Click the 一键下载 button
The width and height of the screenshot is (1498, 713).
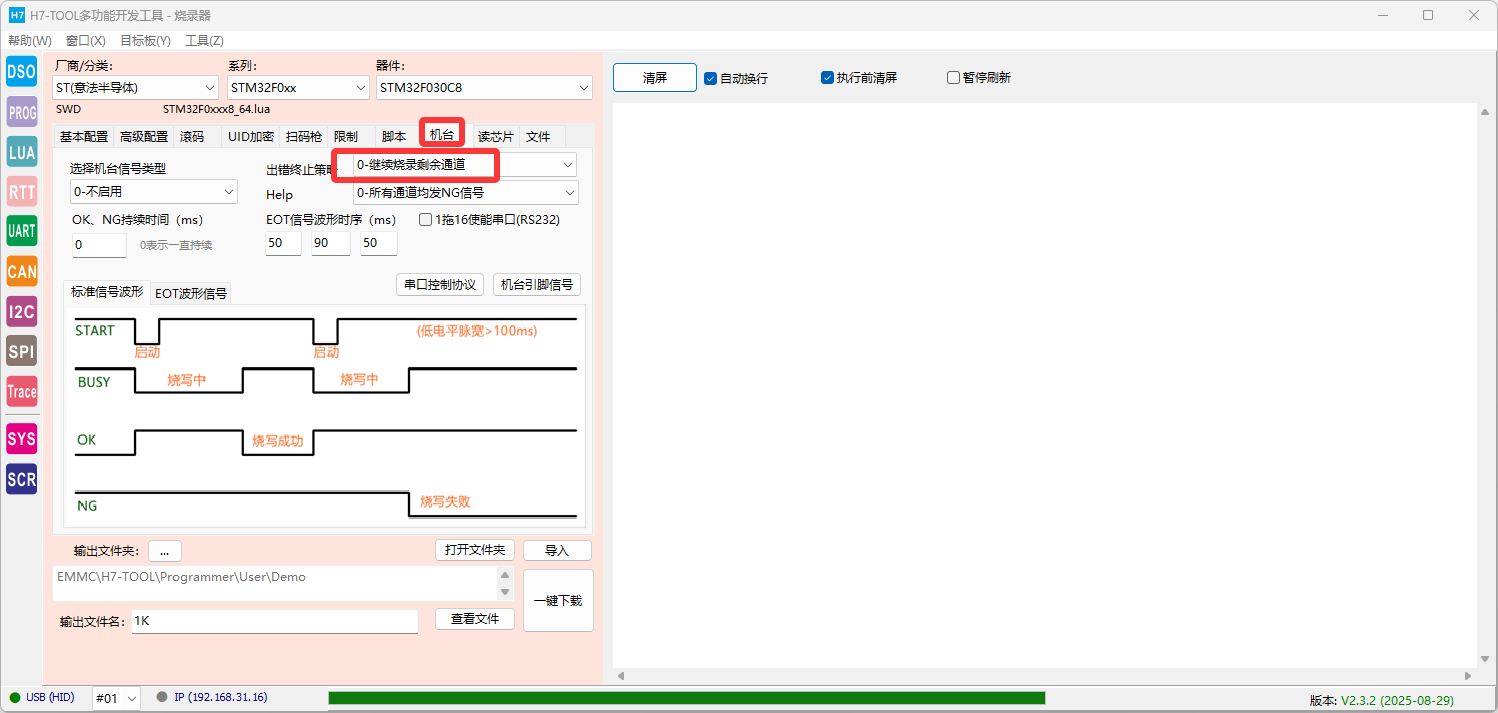558,601
